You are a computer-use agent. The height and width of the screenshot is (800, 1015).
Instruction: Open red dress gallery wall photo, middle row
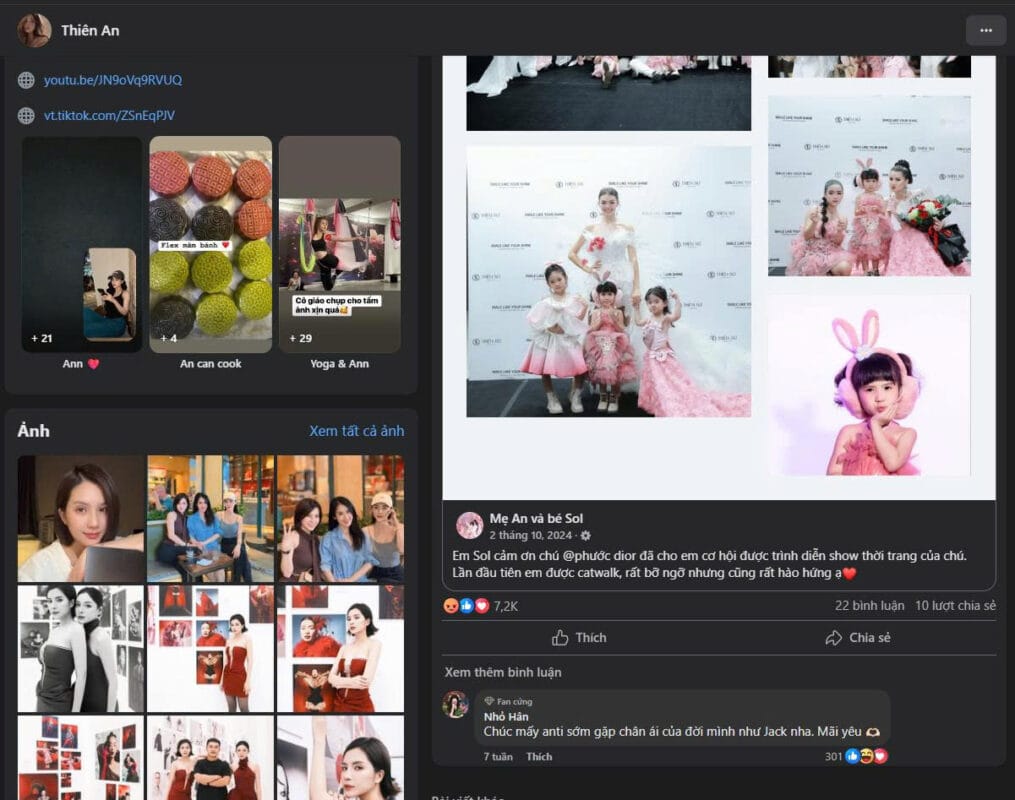point(210,649)
